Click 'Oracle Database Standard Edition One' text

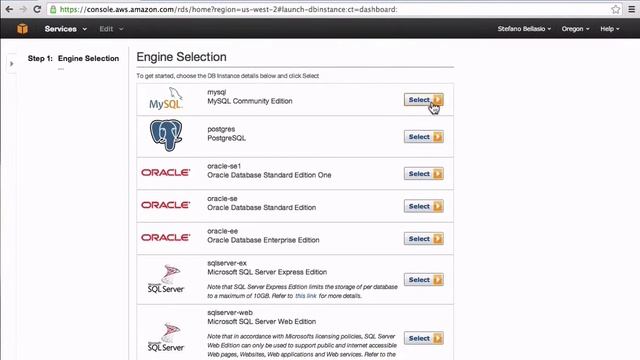[x=269, y=175]
